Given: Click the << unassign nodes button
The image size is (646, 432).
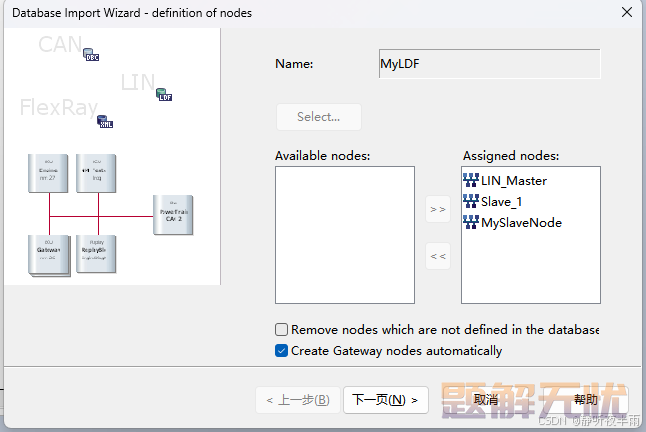Looking at the screenshot, I should [x=438, y=256].
